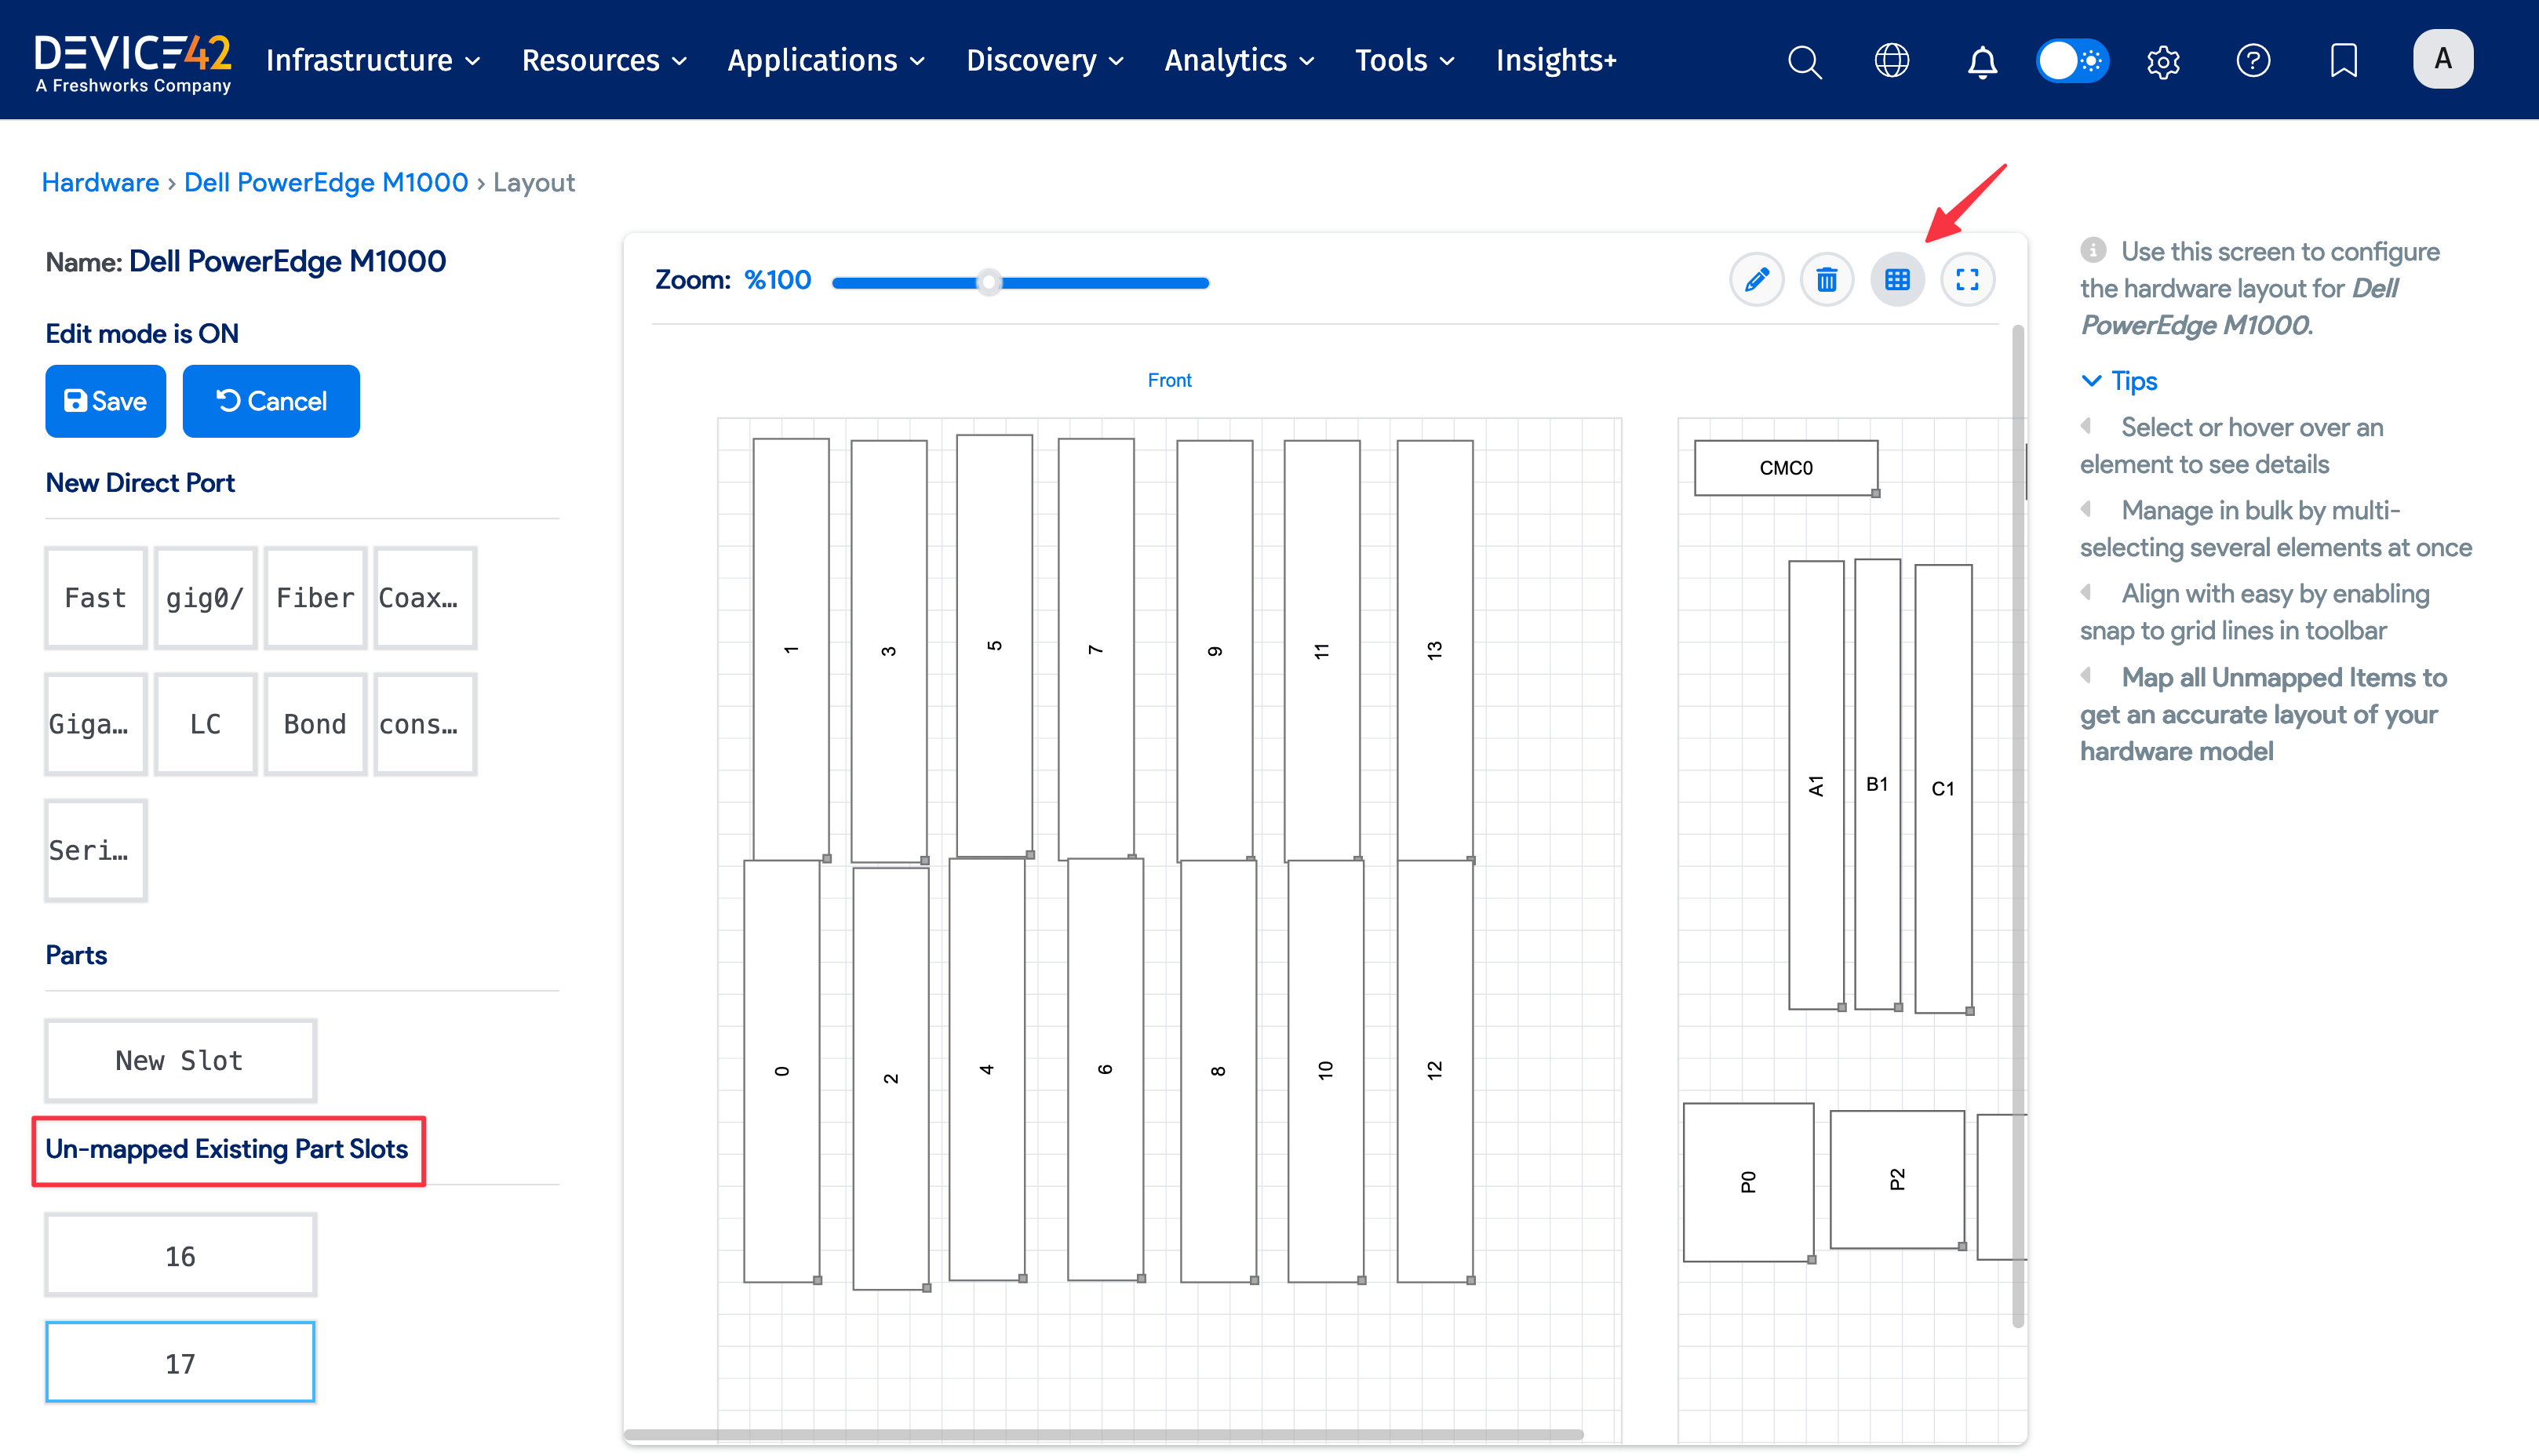Open the search magnifier in top bar
This screenshot has width=2539, height=1456.
pyautogui.click(x=1804, y=61)
